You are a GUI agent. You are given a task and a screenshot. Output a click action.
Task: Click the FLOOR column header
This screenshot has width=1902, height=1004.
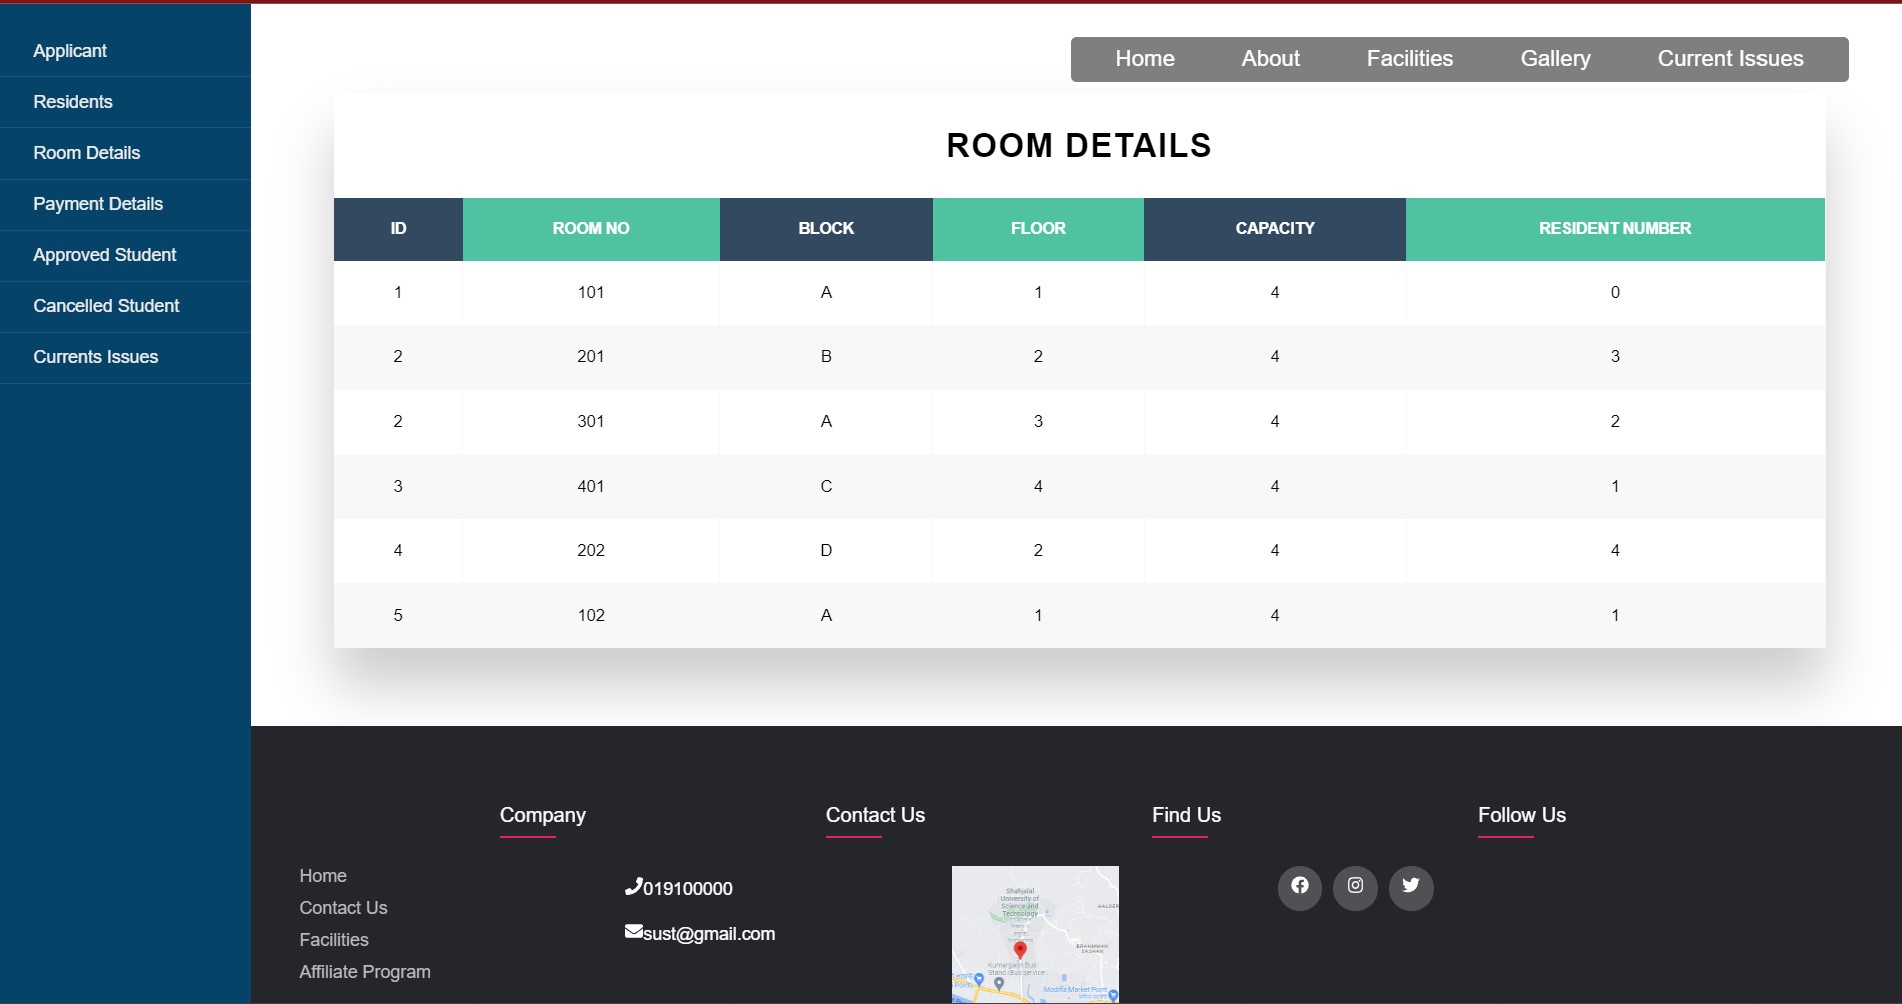click(x=1038, y=229)
